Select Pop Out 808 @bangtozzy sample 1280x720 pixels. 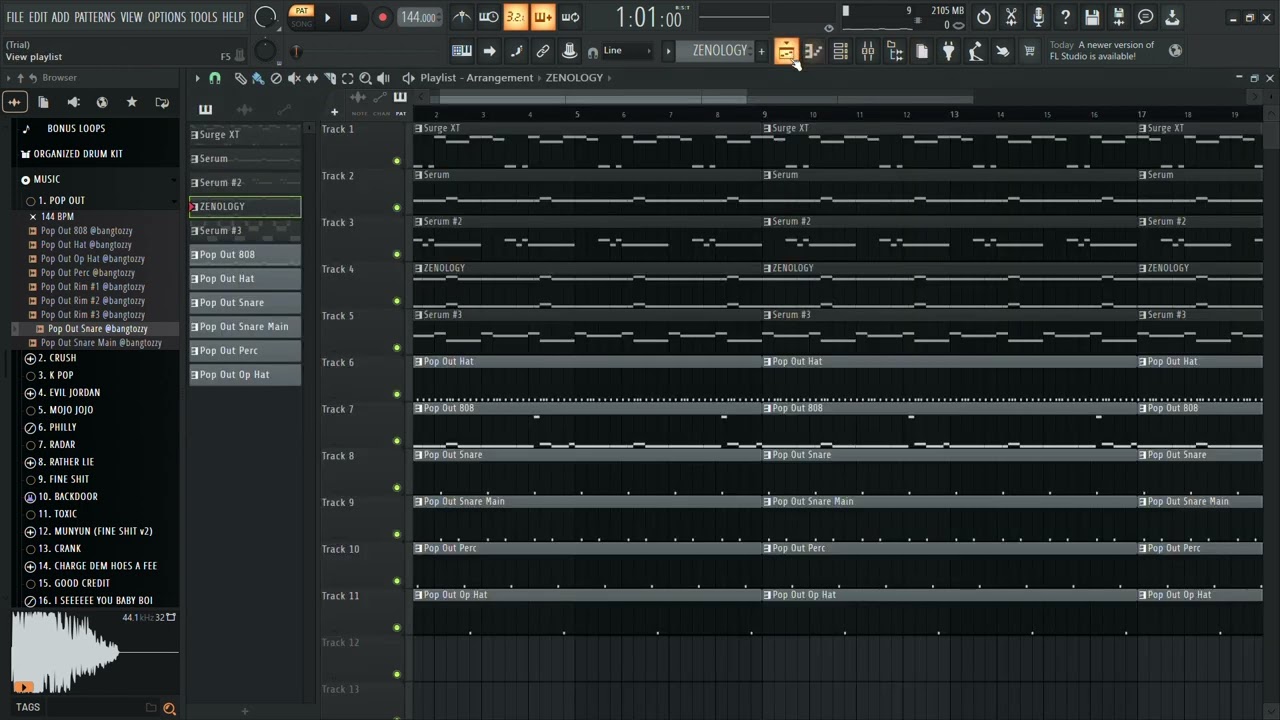click(x=86, y=231)
